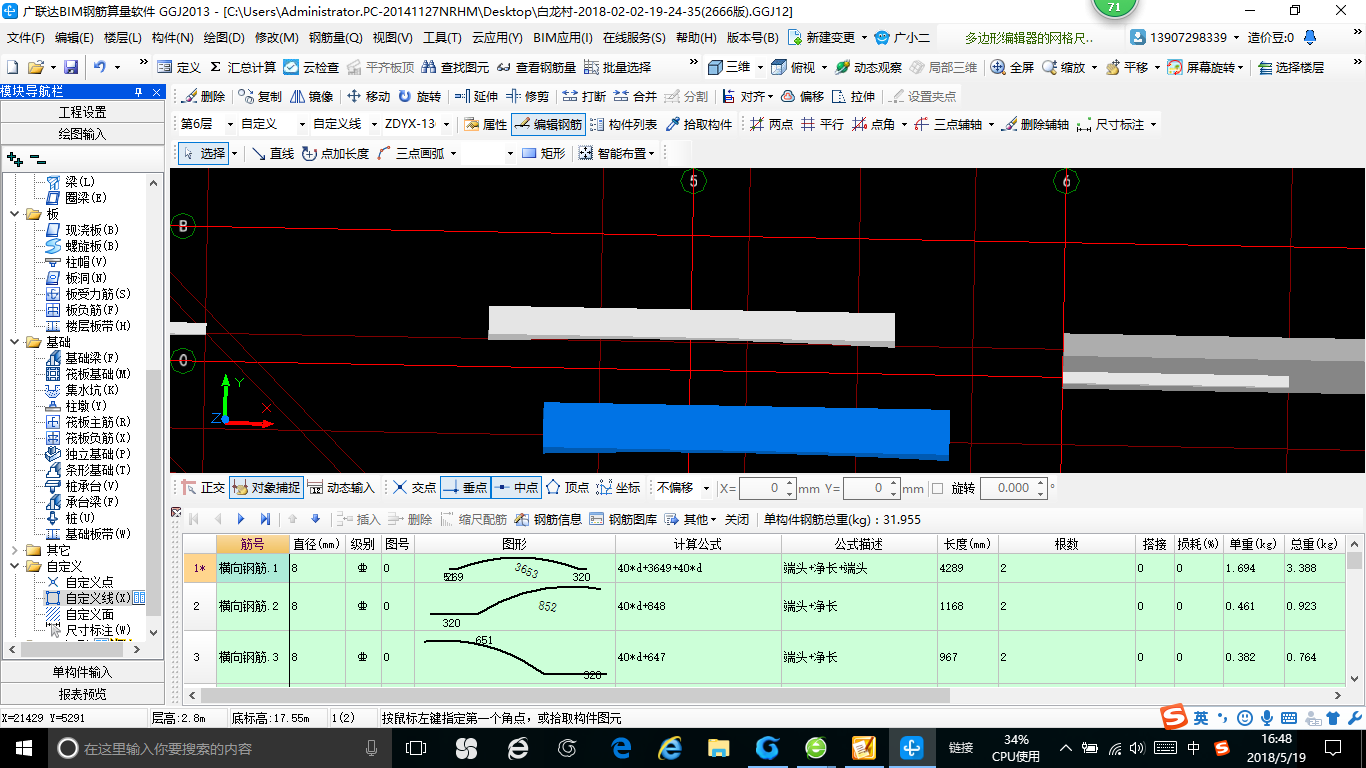Click the 删除 (delete) tool
1366x768 pixels.
(x=203, y=97)
